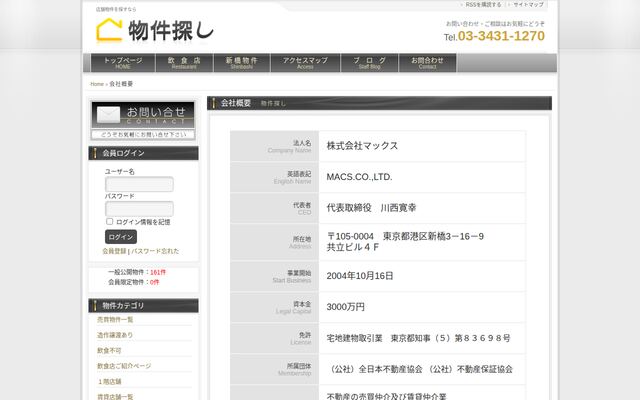Open the 飲食店ご紹介ページ category link
Image resolution: width=640 pixels, height=400 pixels.
tap(124, 366)
